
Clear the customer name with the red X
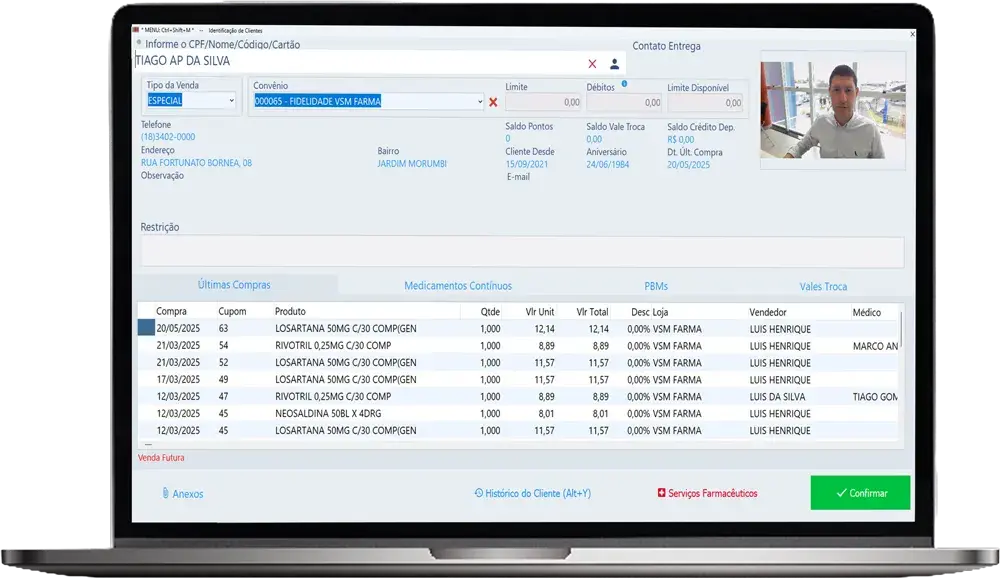click(592, 63)
